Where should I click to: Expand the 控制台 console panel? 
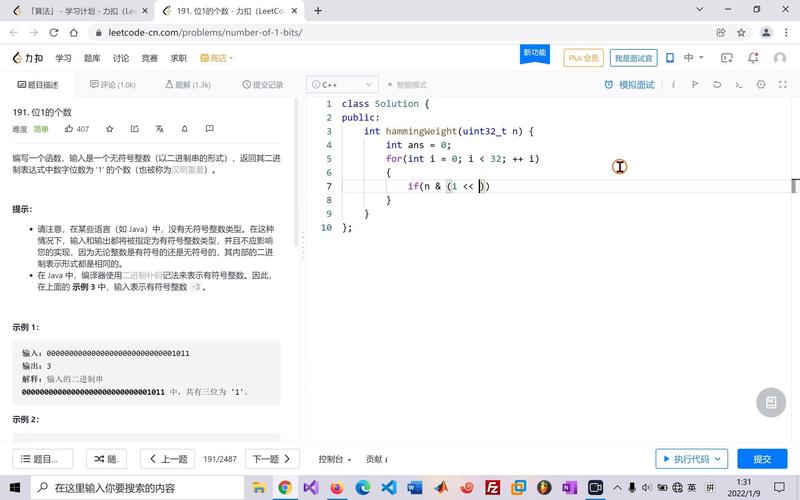point(335,459)
